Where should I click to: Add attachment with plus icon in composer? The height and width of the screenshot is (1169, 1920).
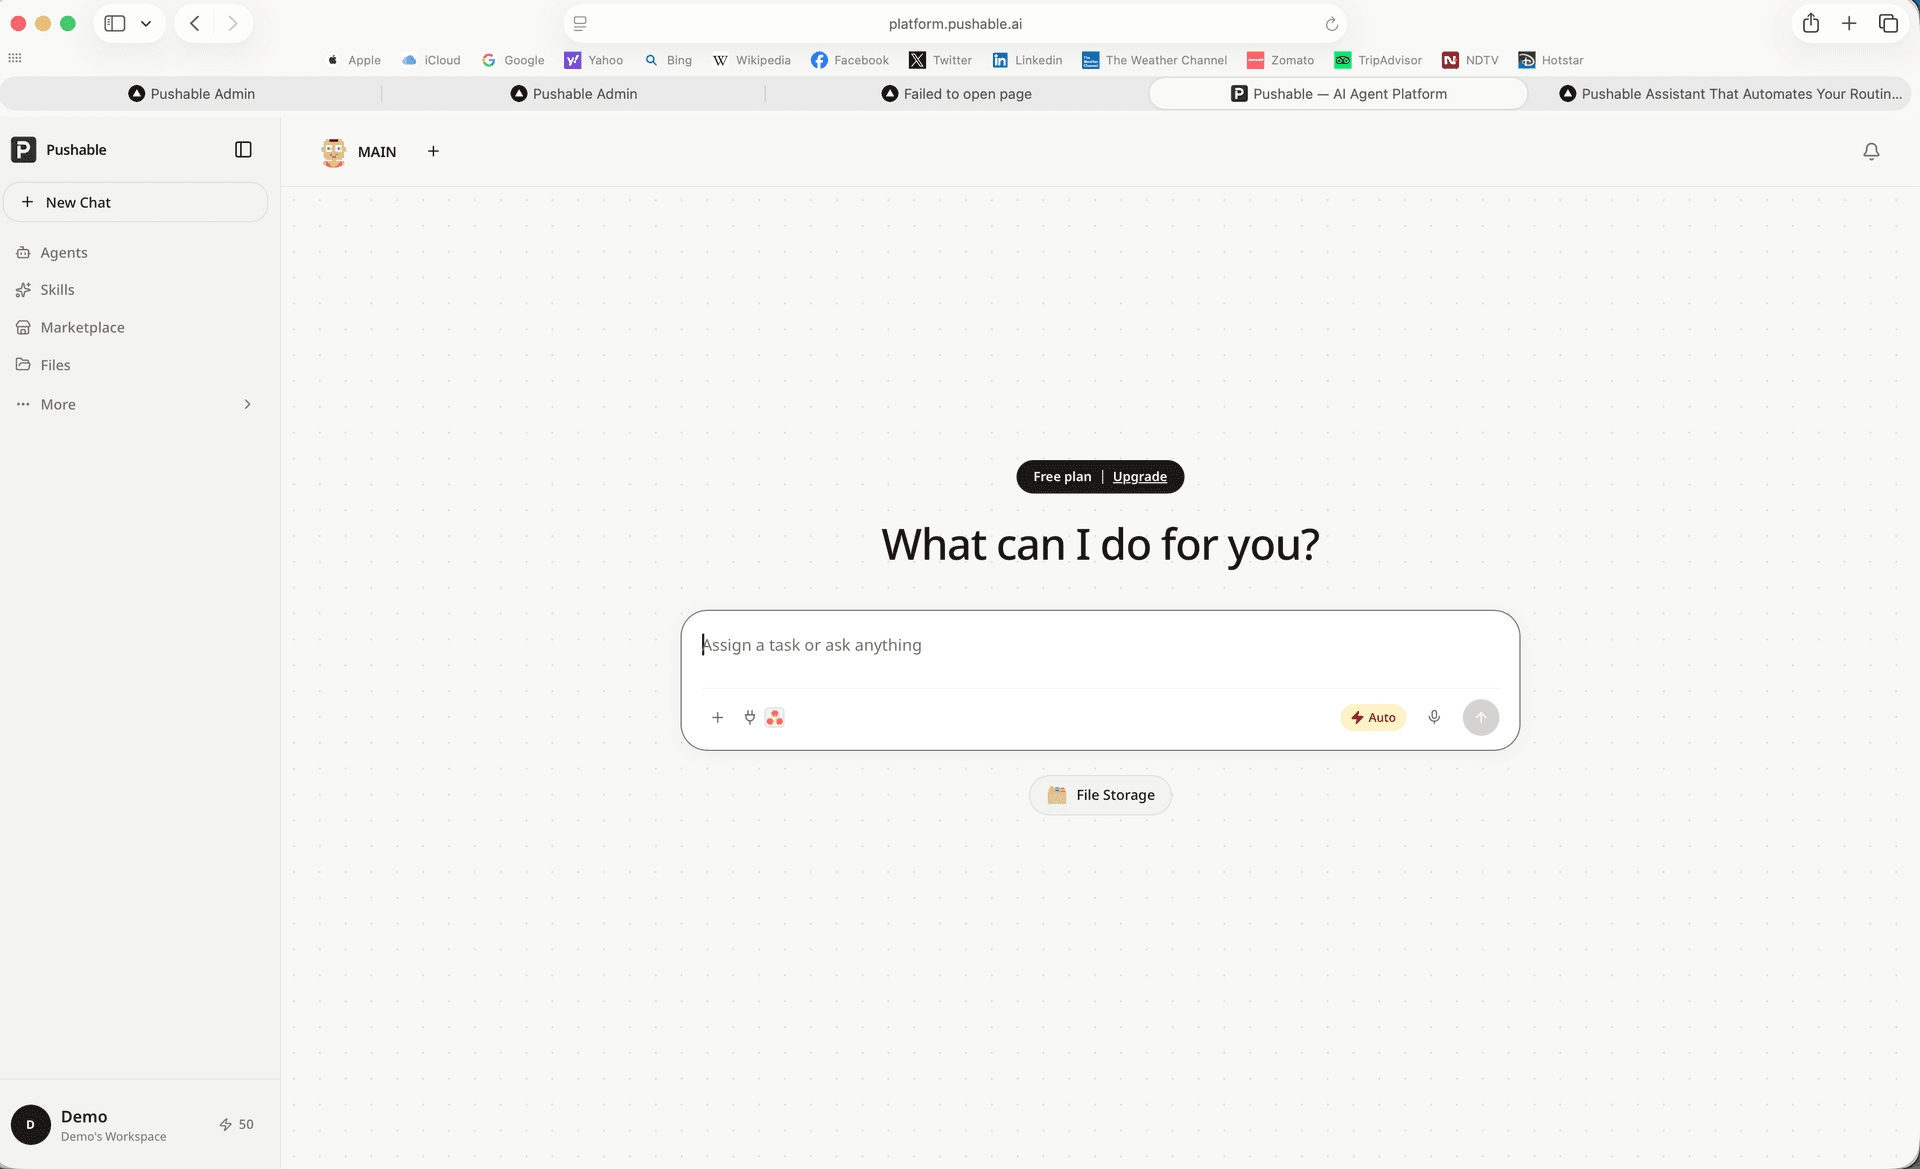[x=717, y=717]
